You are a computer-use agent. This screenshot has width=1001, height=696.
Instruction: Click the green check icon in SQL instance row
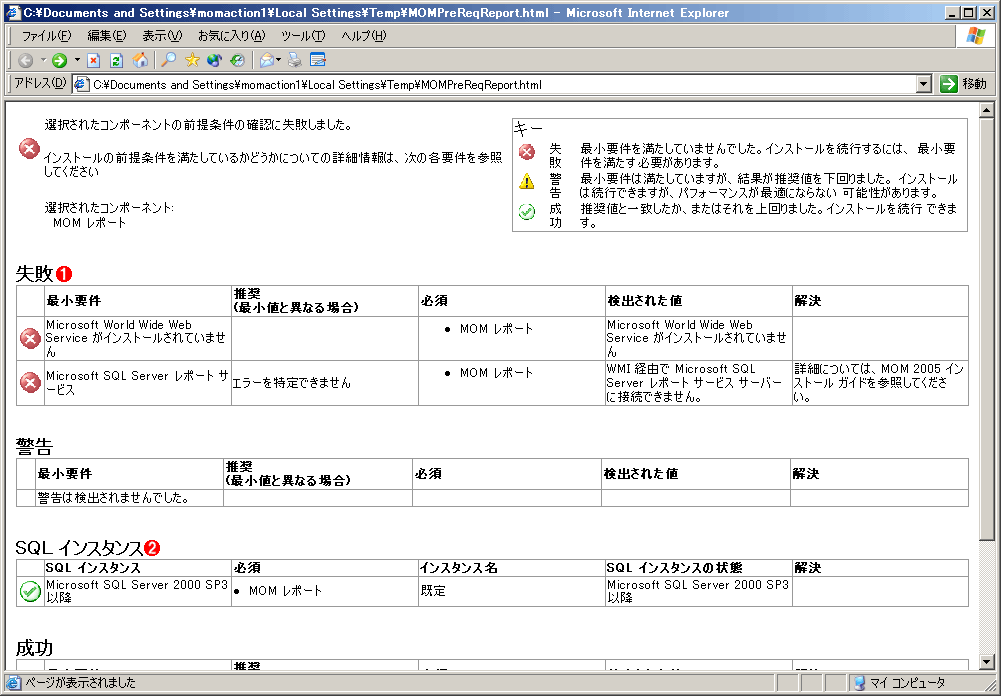(30, 591)
